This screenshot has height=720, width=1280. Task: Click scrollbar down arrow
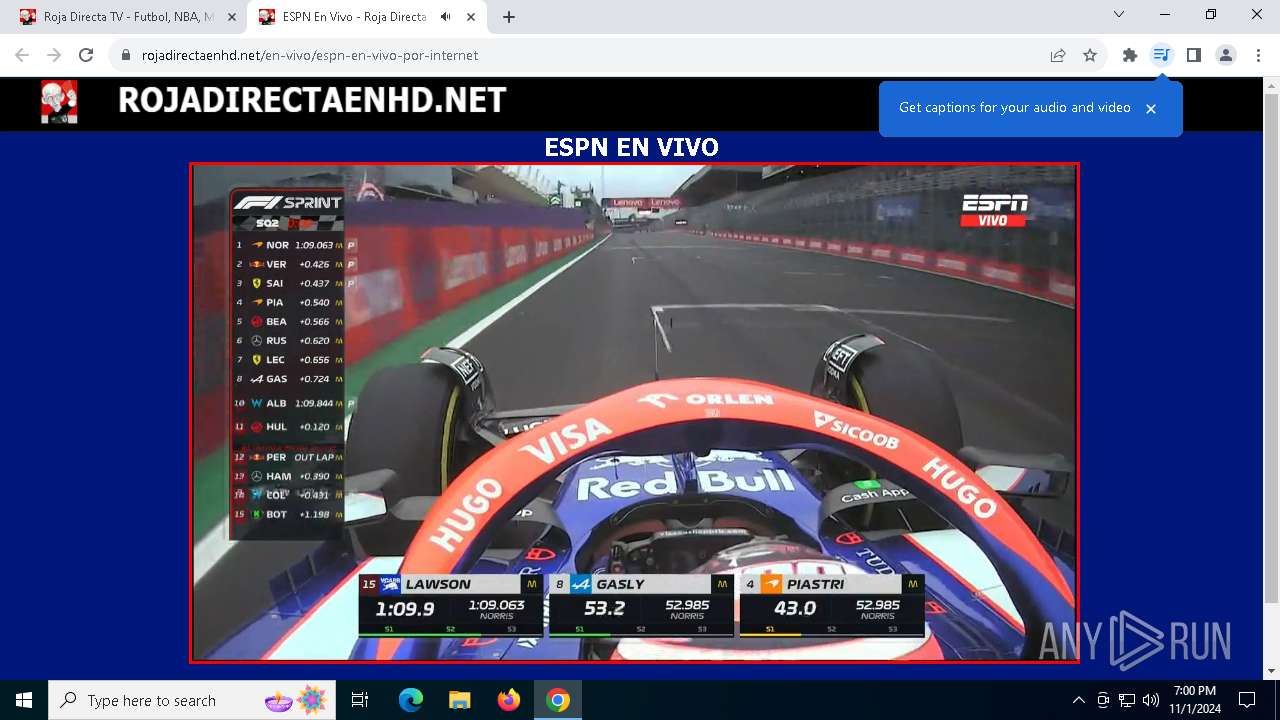pos(1272,671)
